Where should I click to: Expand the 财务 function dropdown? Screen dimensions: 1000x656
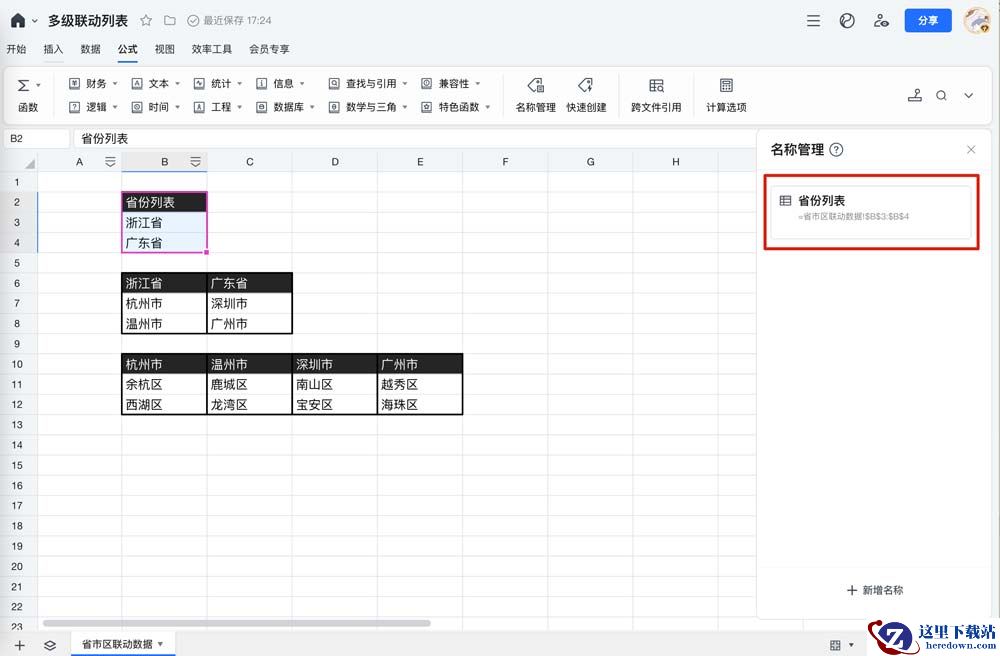94,84
